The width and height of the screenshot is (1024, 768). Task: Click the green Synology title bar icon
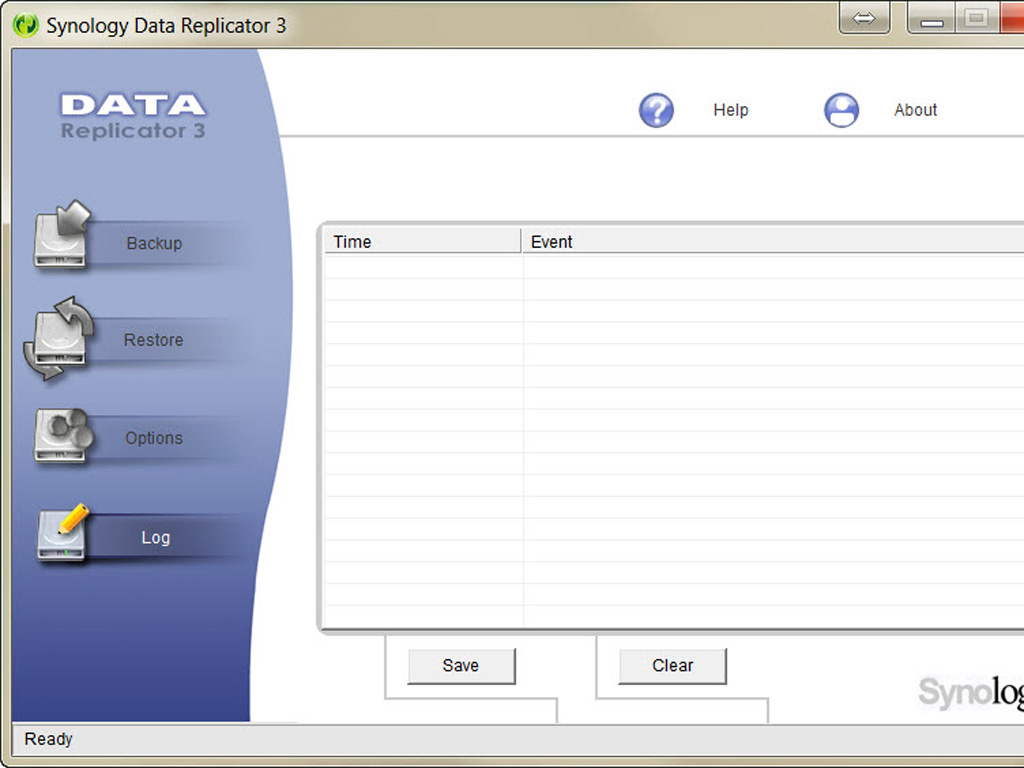pos(26,25)
